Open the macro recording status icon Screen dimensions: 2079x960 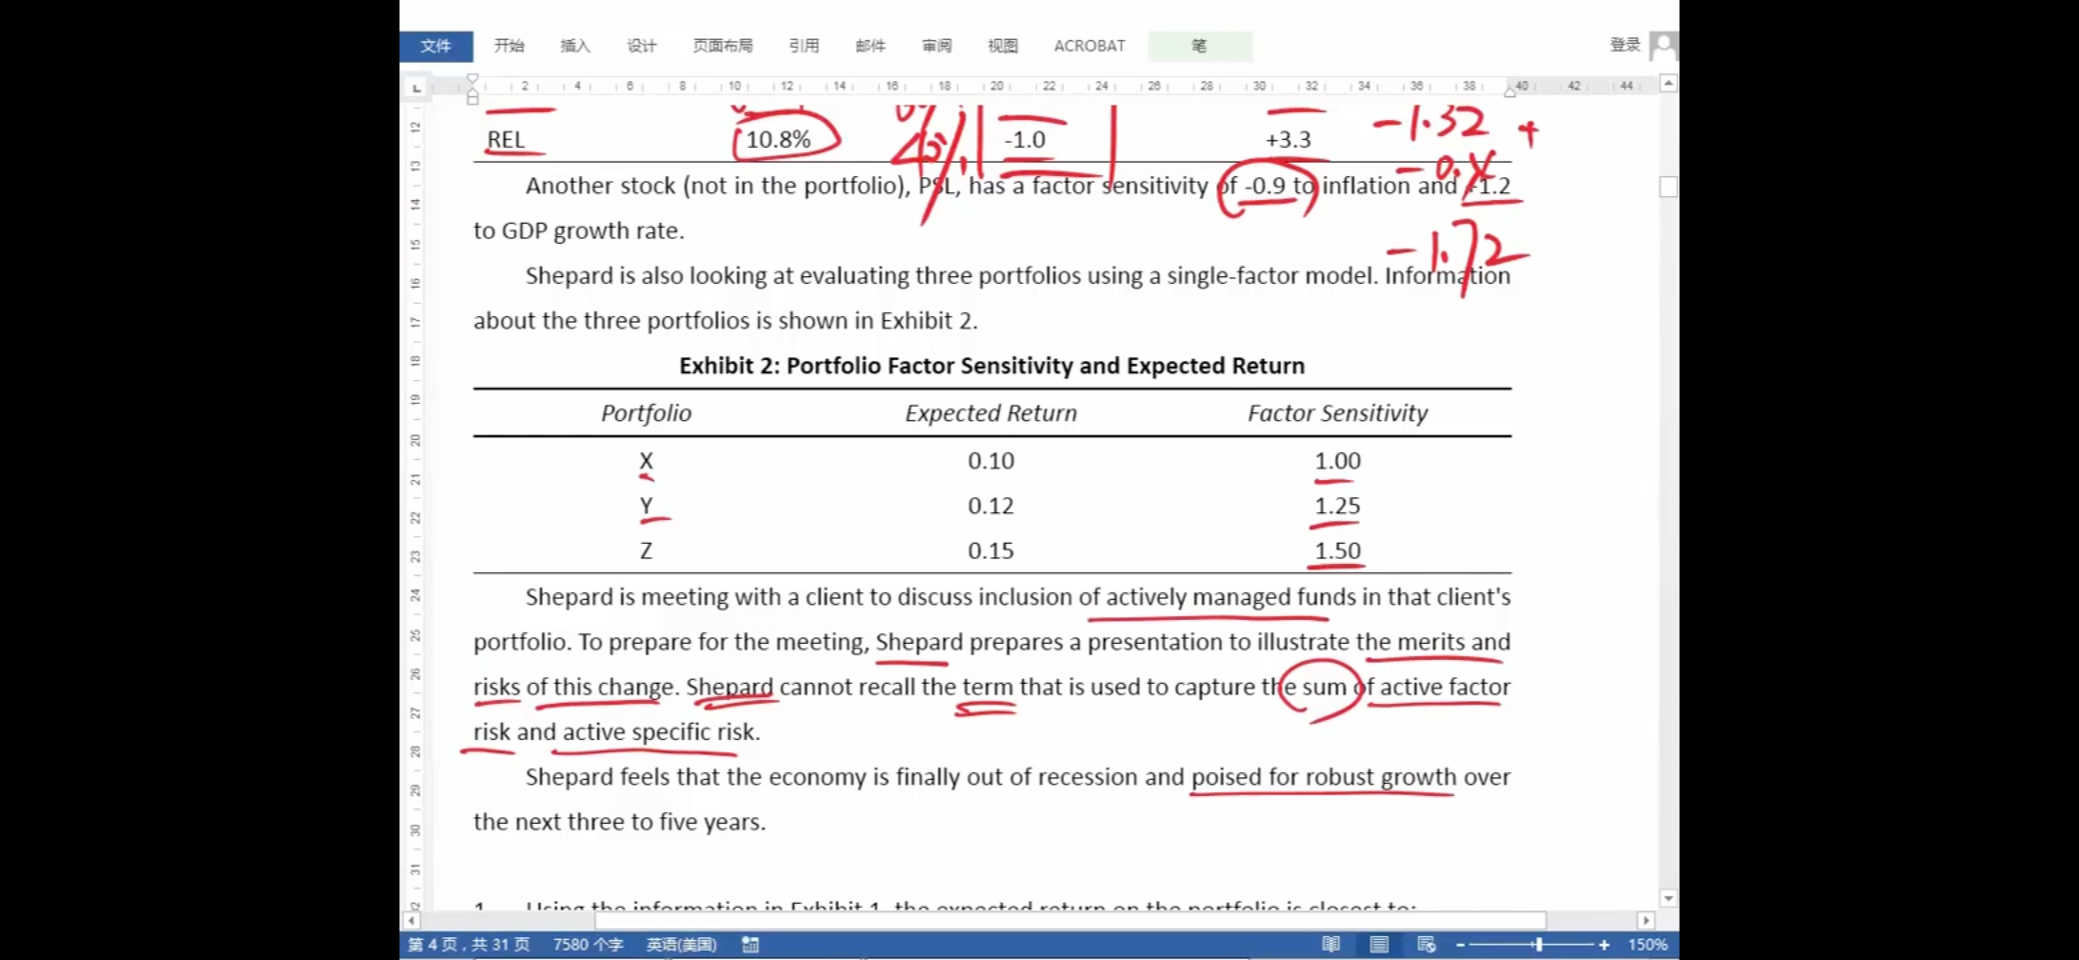coord(750,944)
